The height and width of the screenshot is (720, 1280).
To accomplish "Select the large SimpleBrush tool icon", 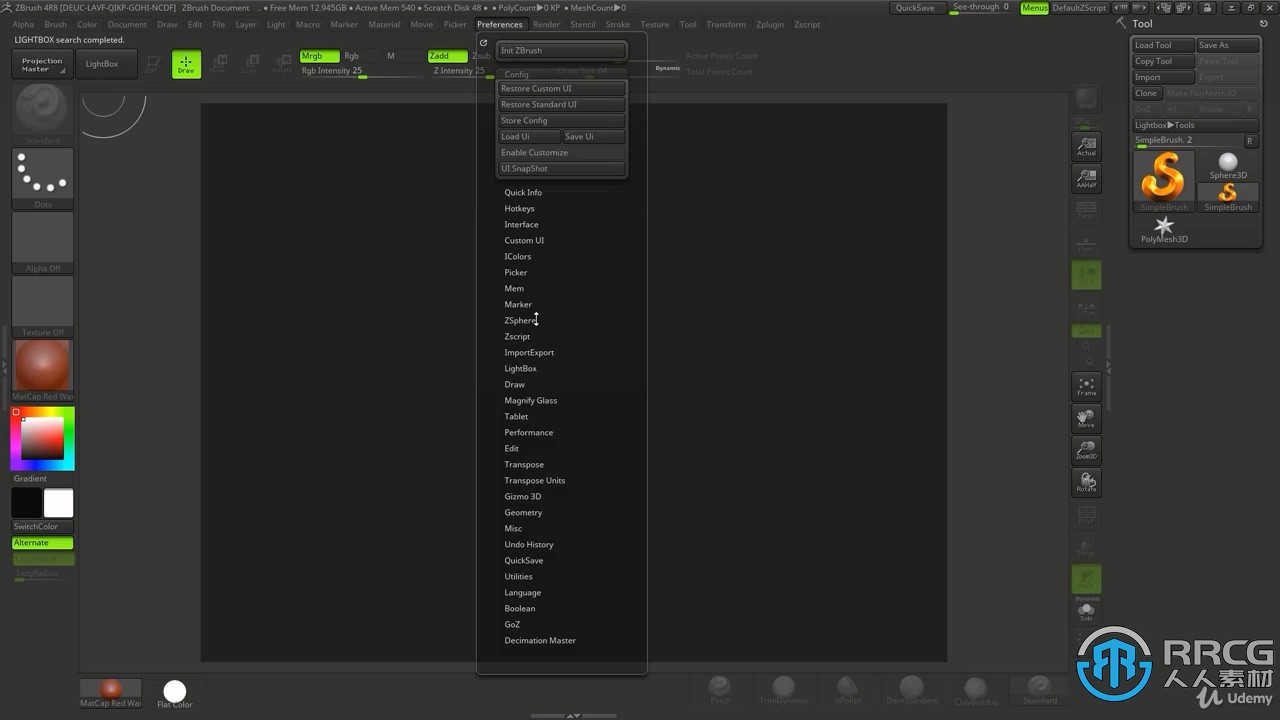I will click(1164, 180).
